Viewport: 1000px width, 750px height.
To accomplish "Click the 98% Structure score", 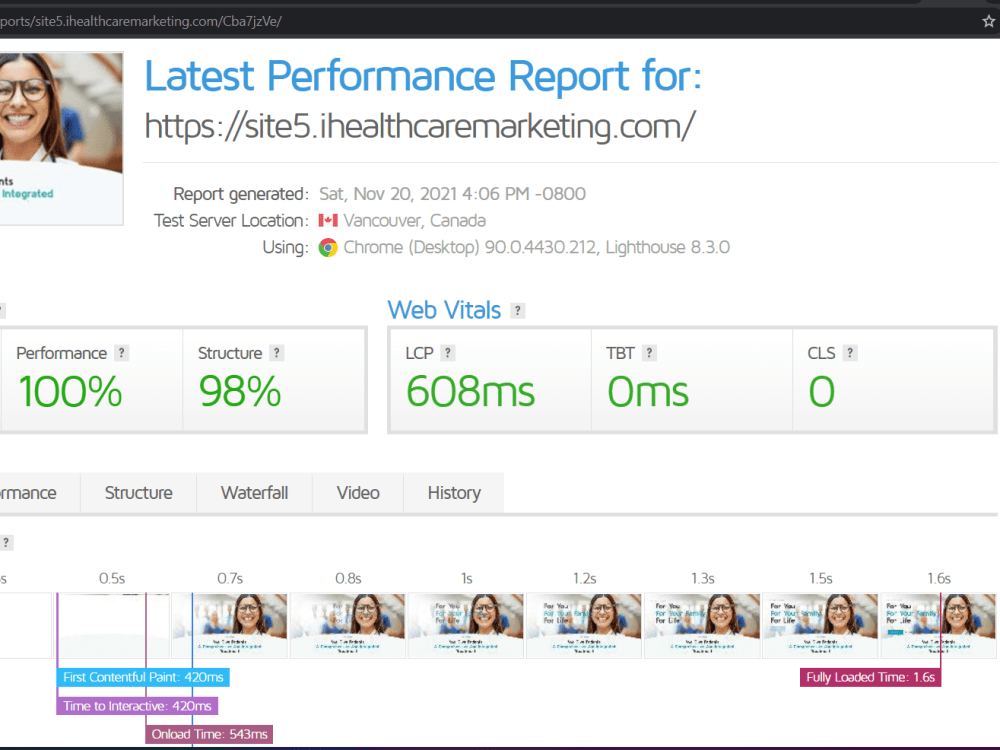I will click(240, 392).
